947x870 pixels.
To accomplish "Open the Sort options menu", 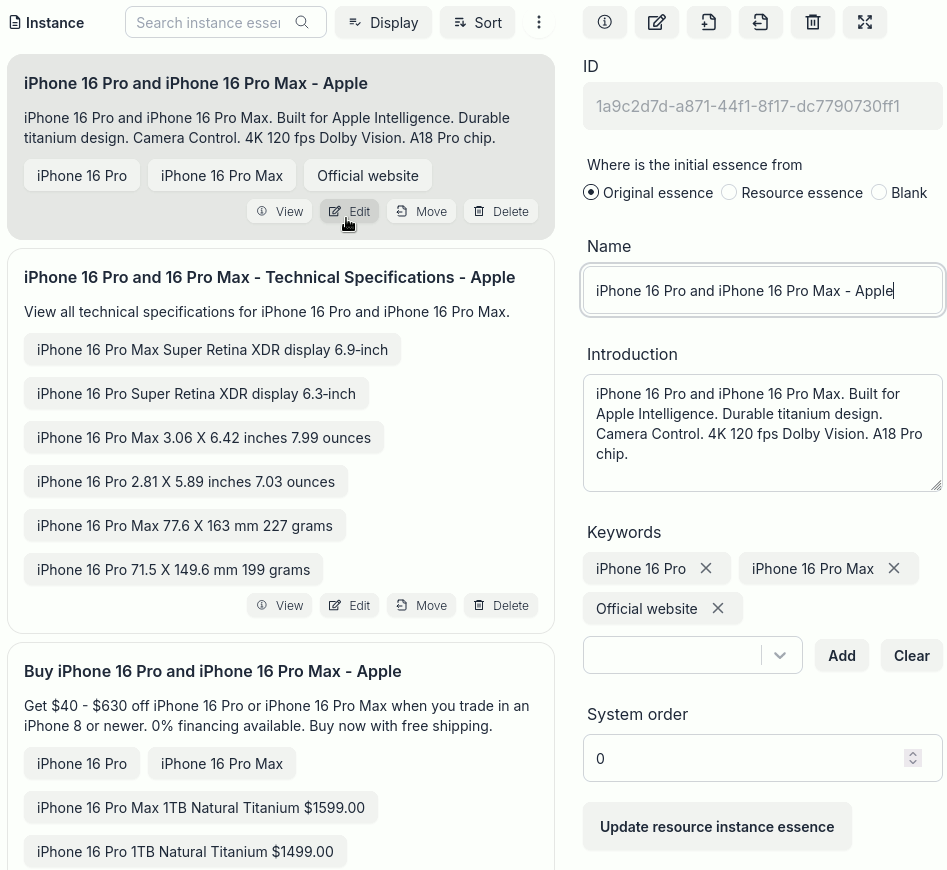I will [x=477, y=22].
